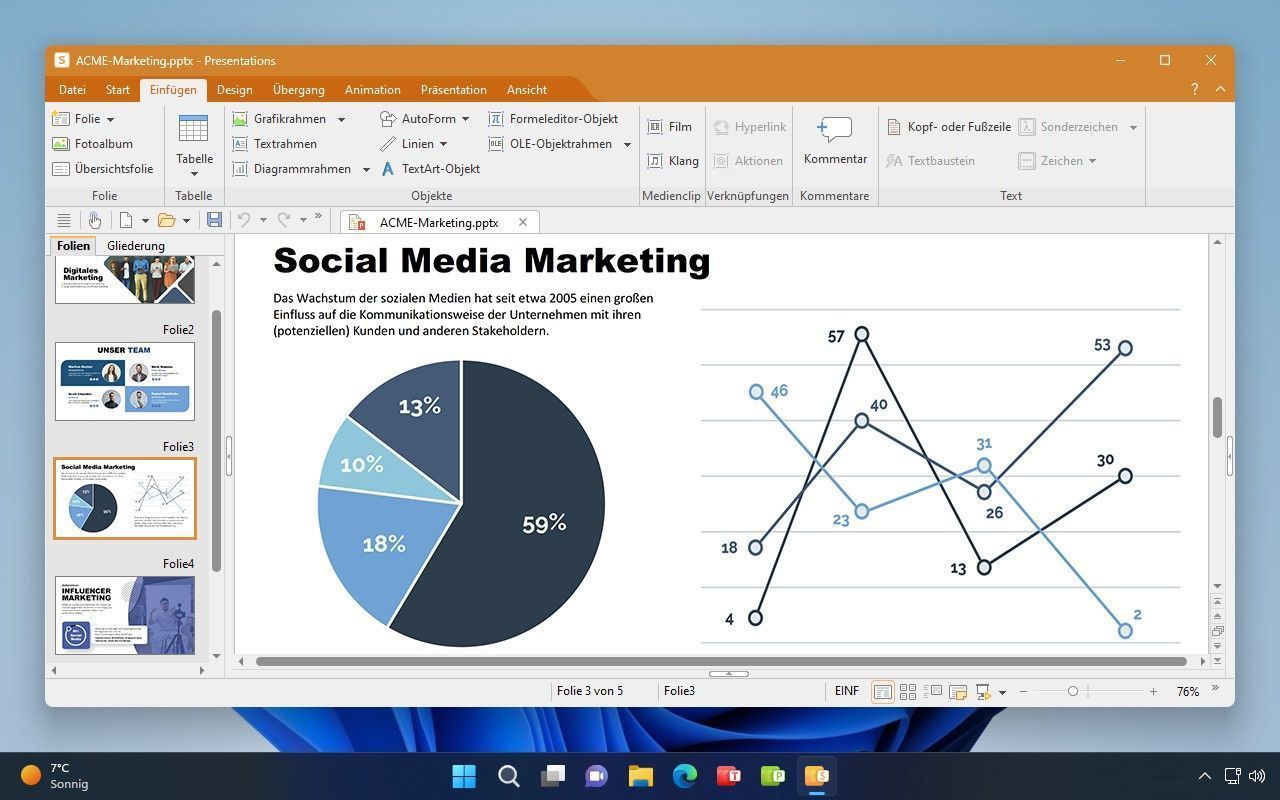
Task: Insert a Film media clip
Action: 670,127
